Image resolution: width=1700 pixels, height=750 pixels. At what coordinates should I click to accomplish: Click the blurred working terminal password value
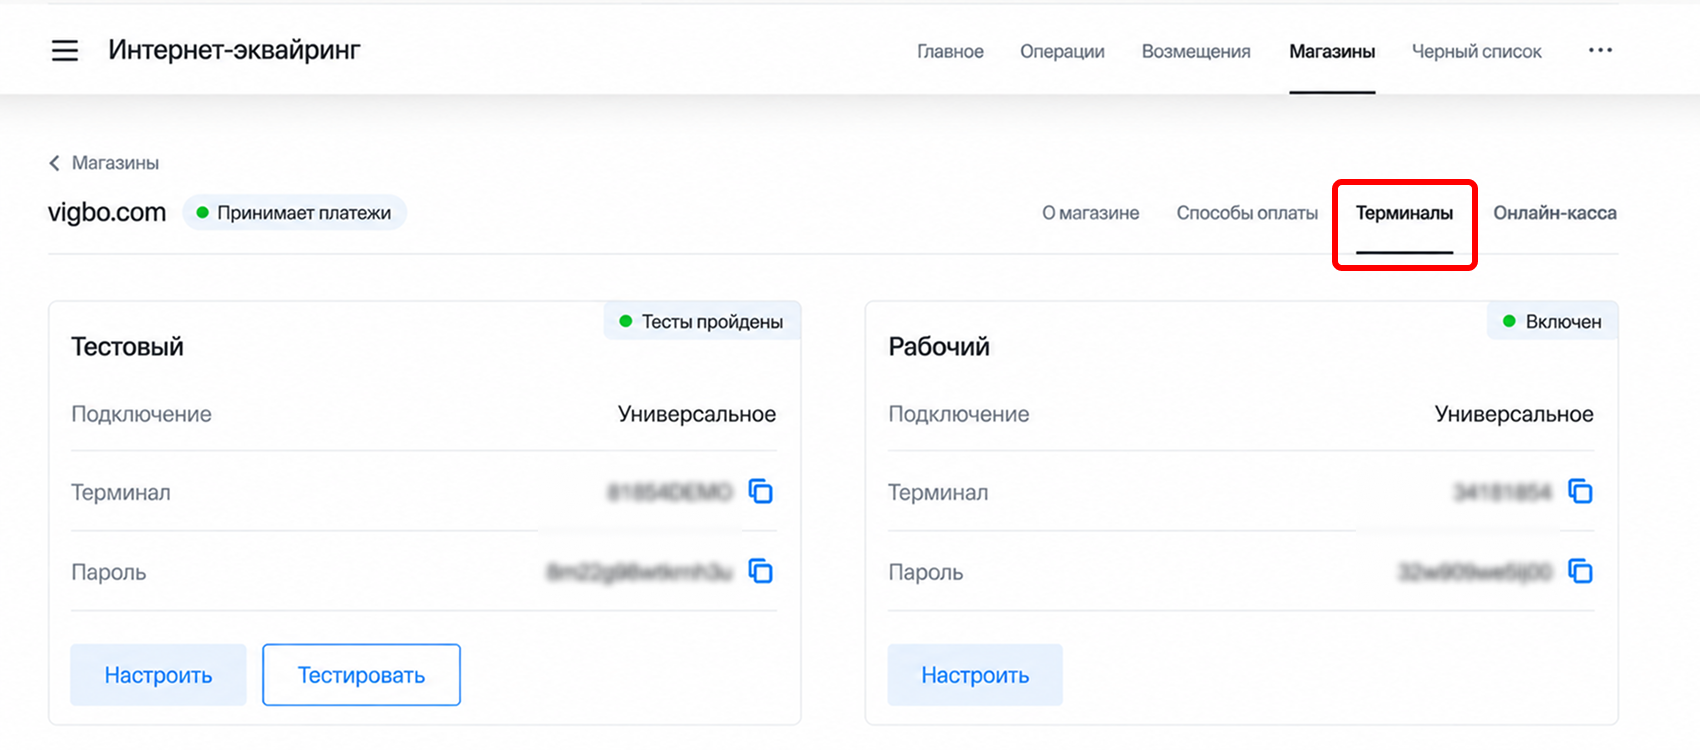point(1474,572)
